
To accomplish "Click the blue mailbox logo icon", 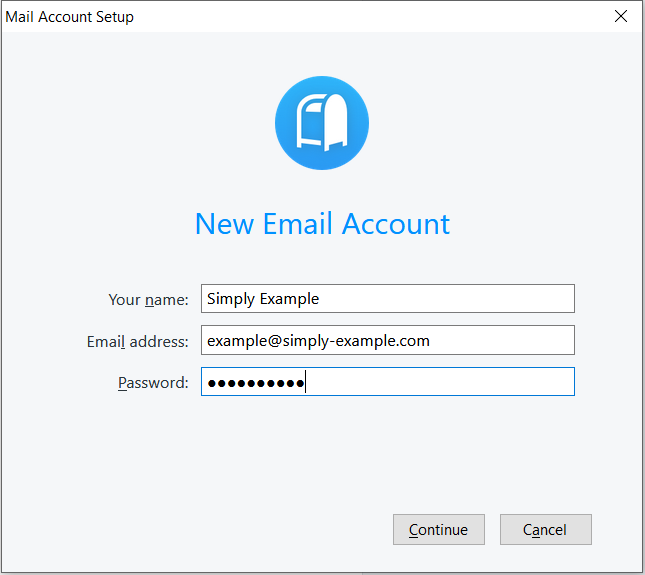I will (x=322, y=124).
